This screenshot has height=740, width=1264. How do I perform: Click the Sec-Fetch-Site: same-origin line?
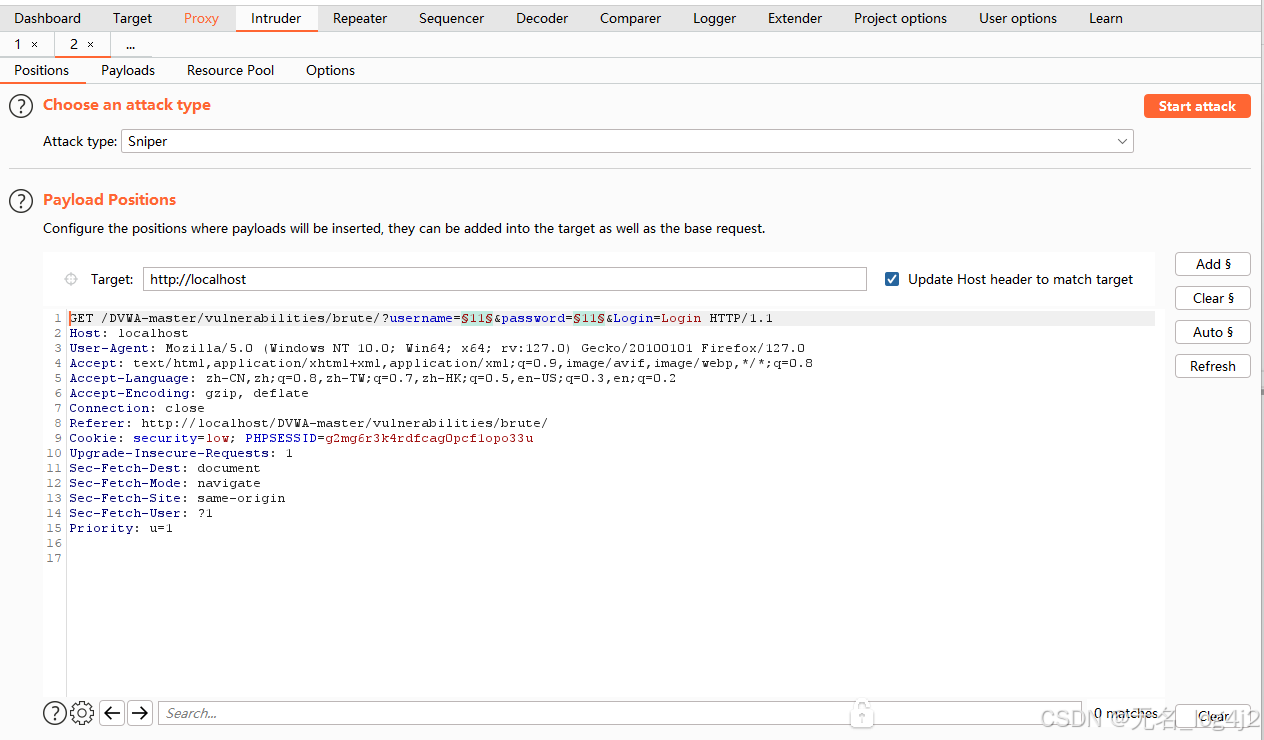[177, 498]
